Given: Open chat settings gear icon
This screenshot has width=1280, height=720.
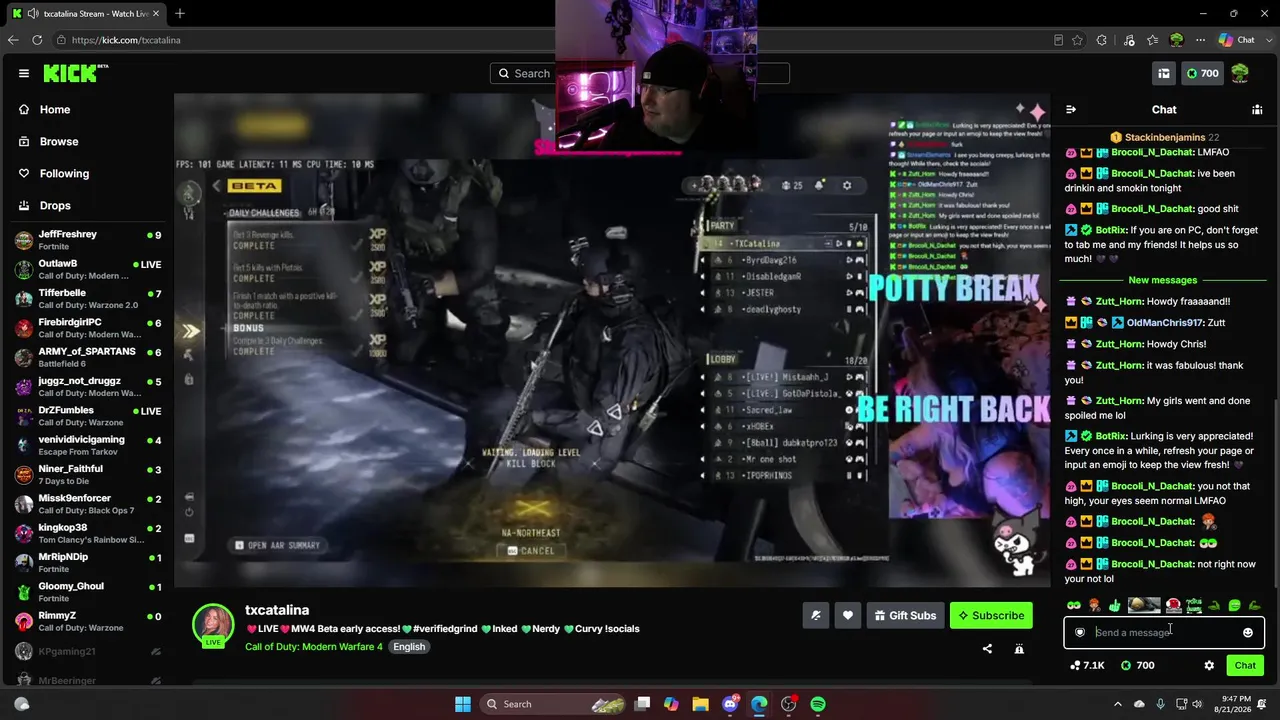Looking at the screenshot, I should coord(1209,665).
